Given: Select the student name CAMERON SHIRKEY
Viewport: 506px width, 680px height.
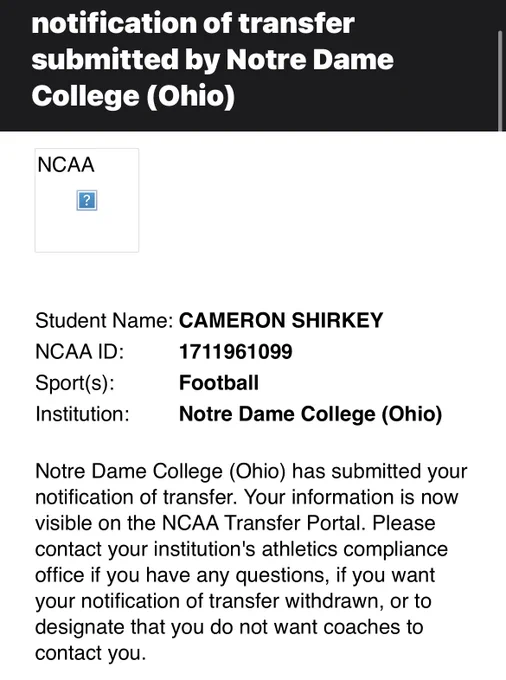Looking at the screenshot, I should [281, 320].
